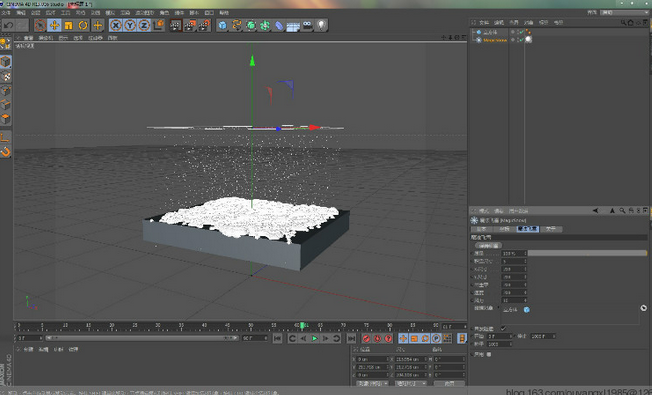Switch to the highlighted Magic Snow attribute tab

pyautogui.click(x=527, y=229)
